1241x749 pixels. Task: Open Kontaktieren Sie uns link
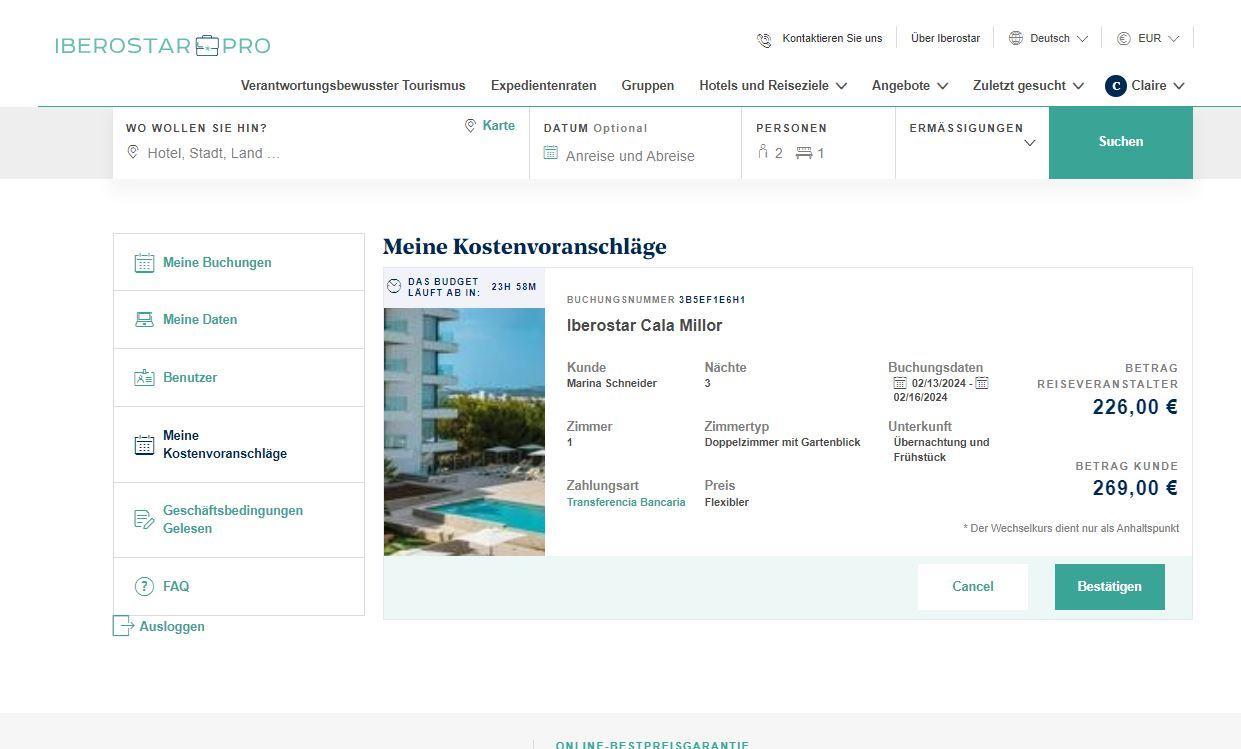832,38
